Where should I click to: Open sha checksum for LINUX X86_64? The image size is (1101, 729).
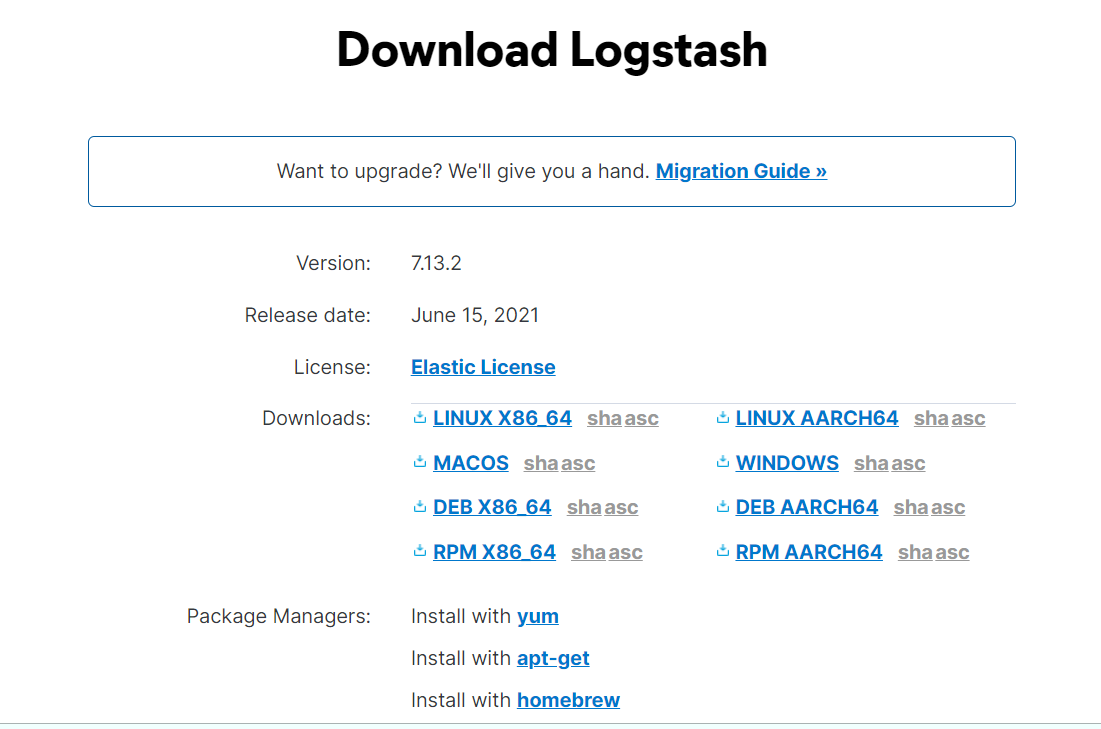[605, 419]
